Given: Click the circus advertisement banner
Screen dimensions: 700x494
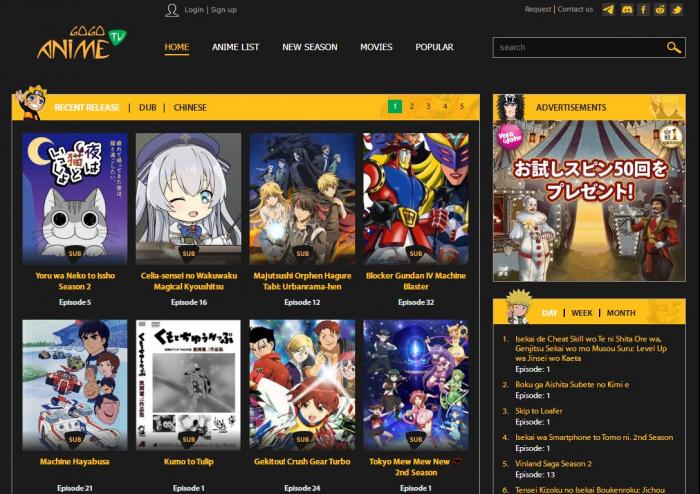Looking at the screenshot, I should tap(589, 201).
